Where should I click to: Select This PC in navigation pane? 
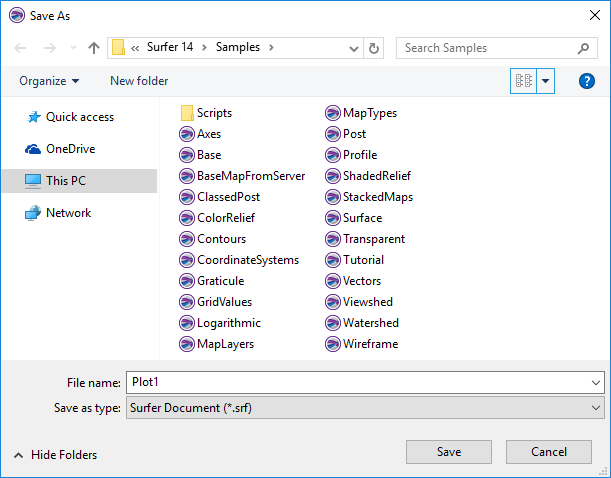point(79,181)
